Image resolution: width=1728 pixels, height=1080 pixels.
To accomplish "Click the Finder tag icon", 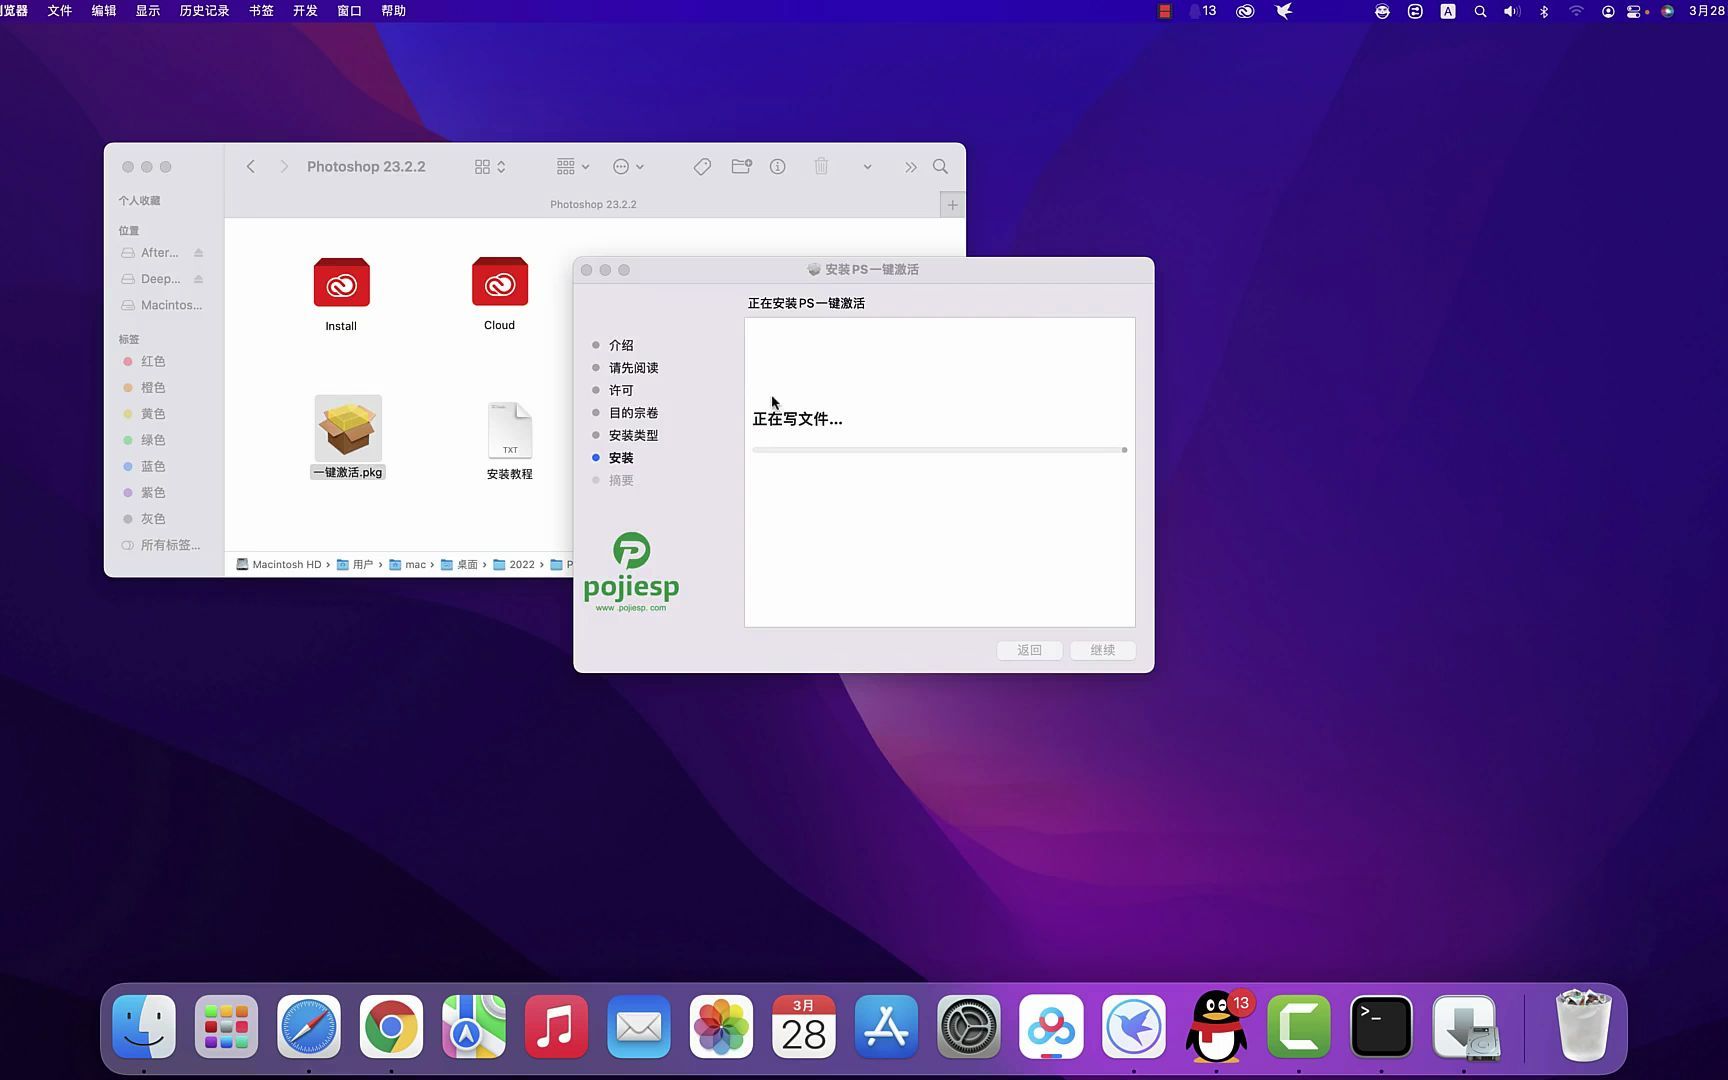I will tap(702, 167).
